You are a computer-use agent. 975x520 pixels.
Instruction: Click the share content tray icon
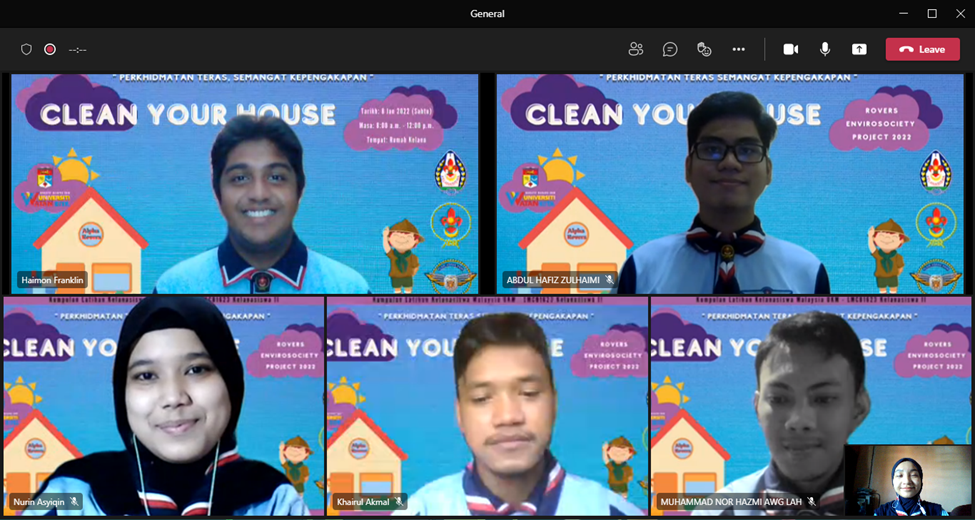tap(859, 49)
